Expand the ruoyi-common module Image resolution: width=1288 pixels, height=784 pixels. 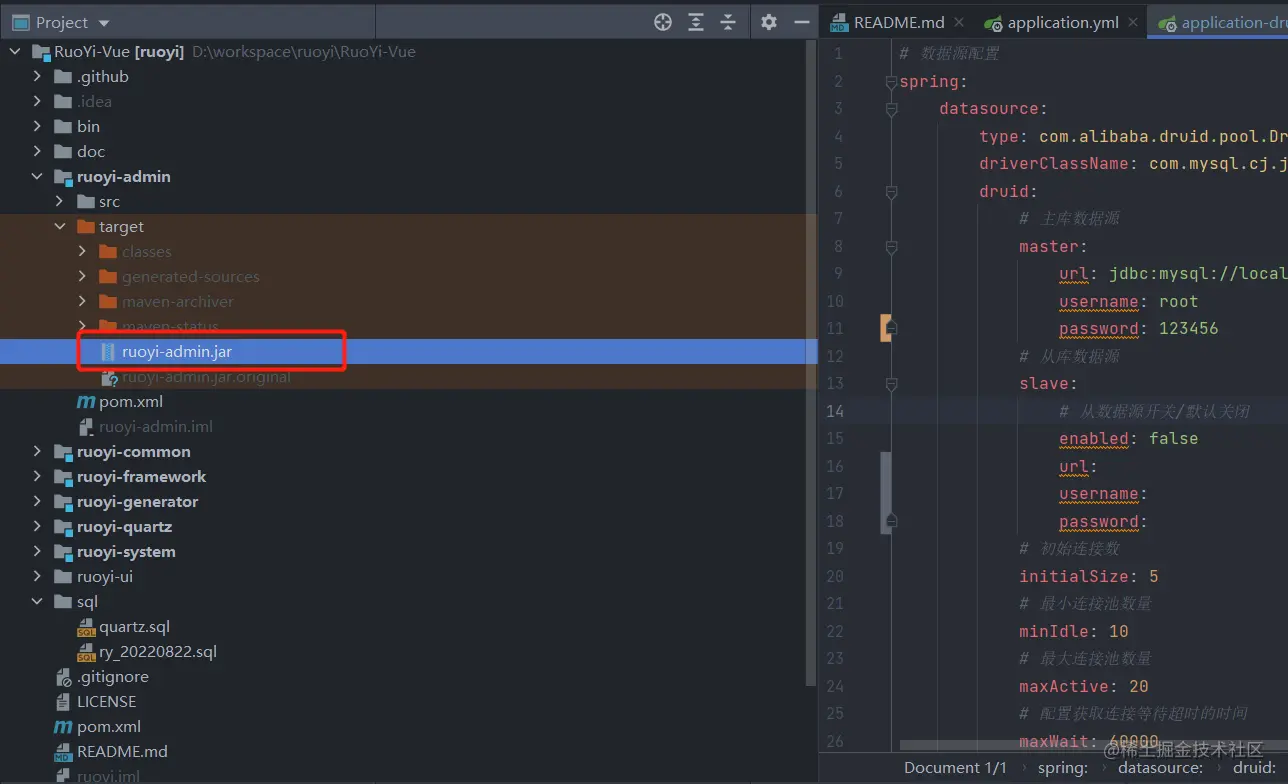pos(37,452)
